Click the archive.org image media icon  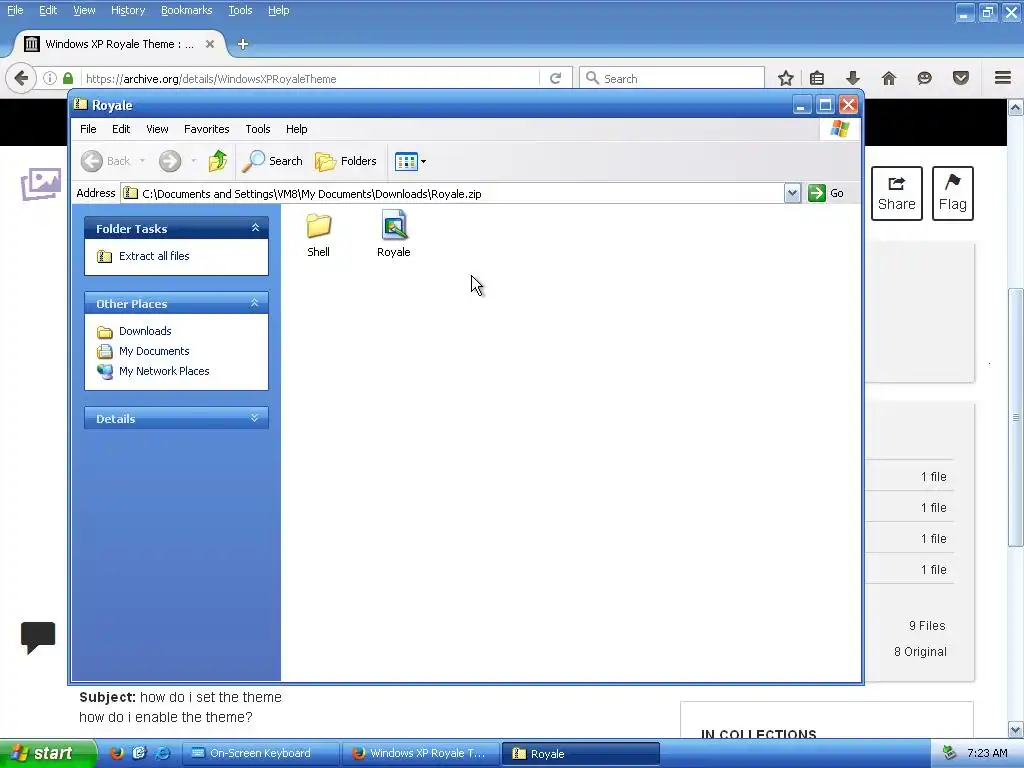40,184
